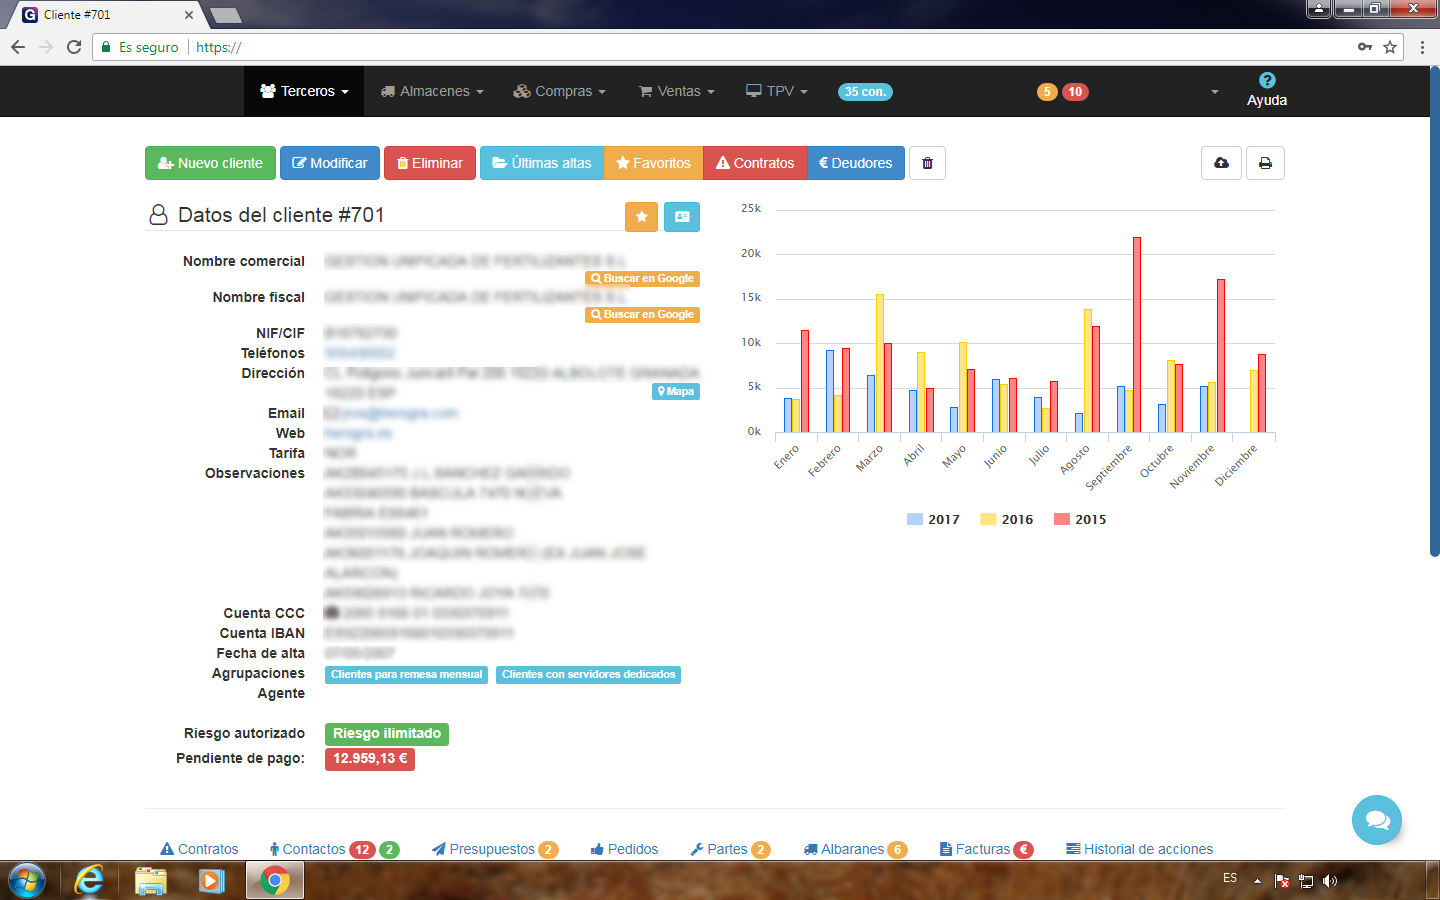Screen dimensions: 1440x900
Task: Open Internet Explorer from the taskbar
Action: pyautogui.click(x=89, y=881)
